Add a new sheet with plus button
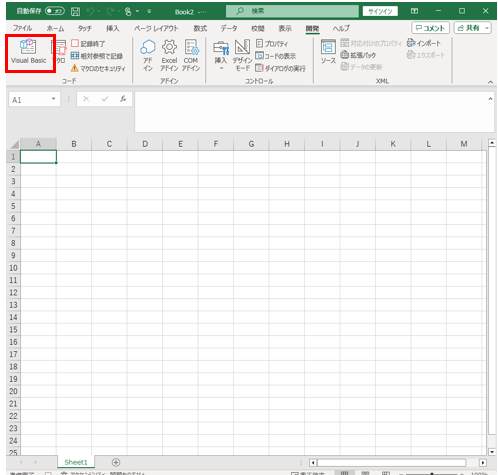The height and width of the screenshot is (475, 498). pos(116,462)
